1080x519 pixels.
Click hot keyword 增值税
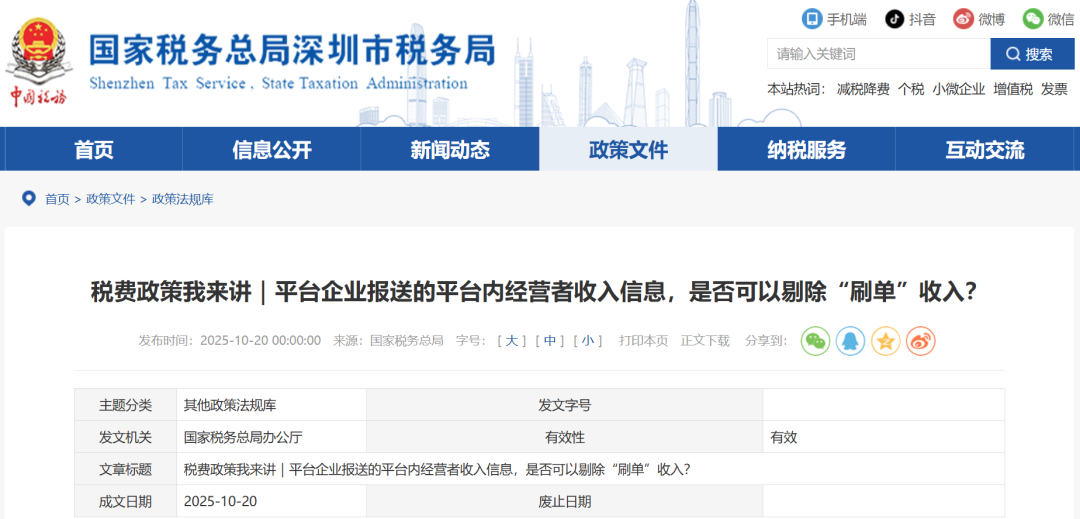[x=1013, y=89]
